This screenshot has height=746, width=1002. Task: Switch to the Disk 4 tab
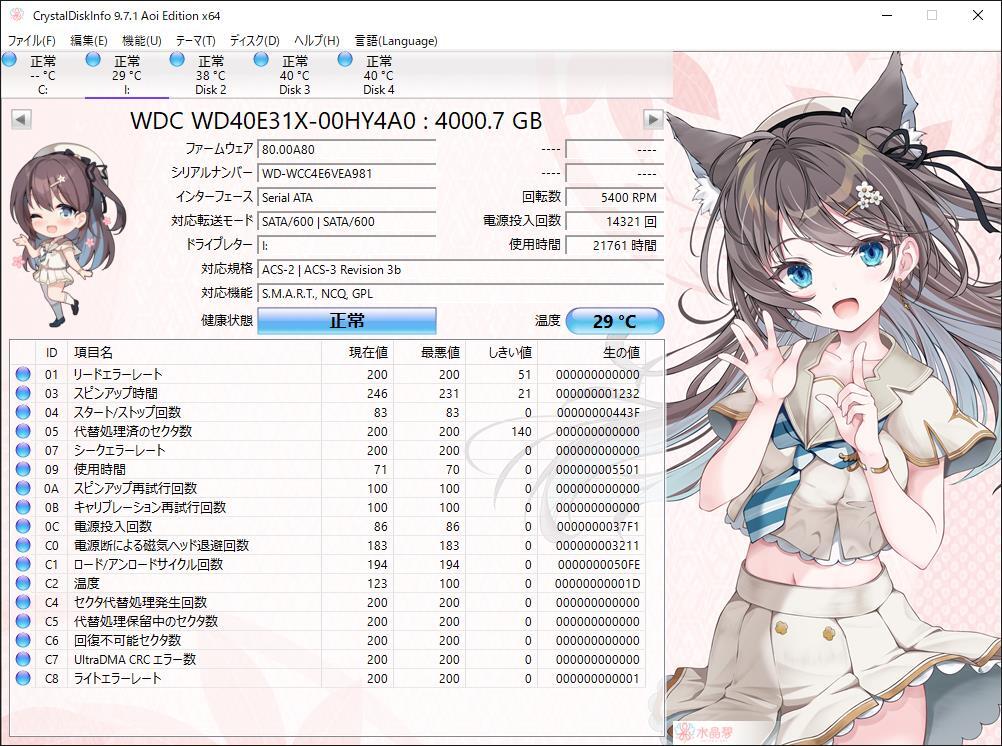[378, 75]
